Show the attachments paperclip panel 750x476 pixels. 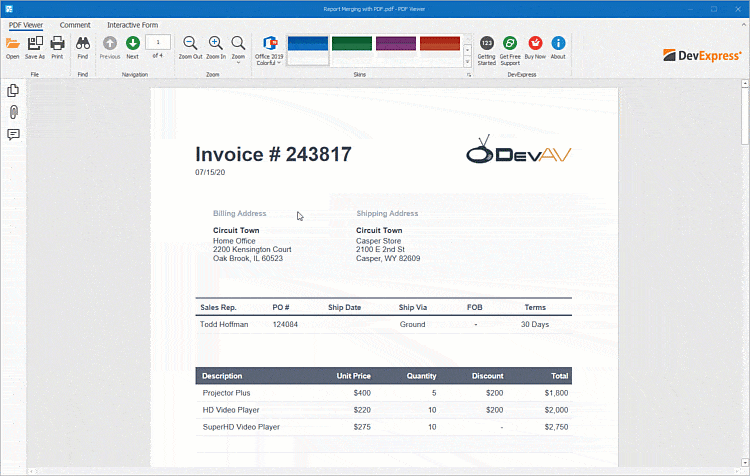point(13,112)
